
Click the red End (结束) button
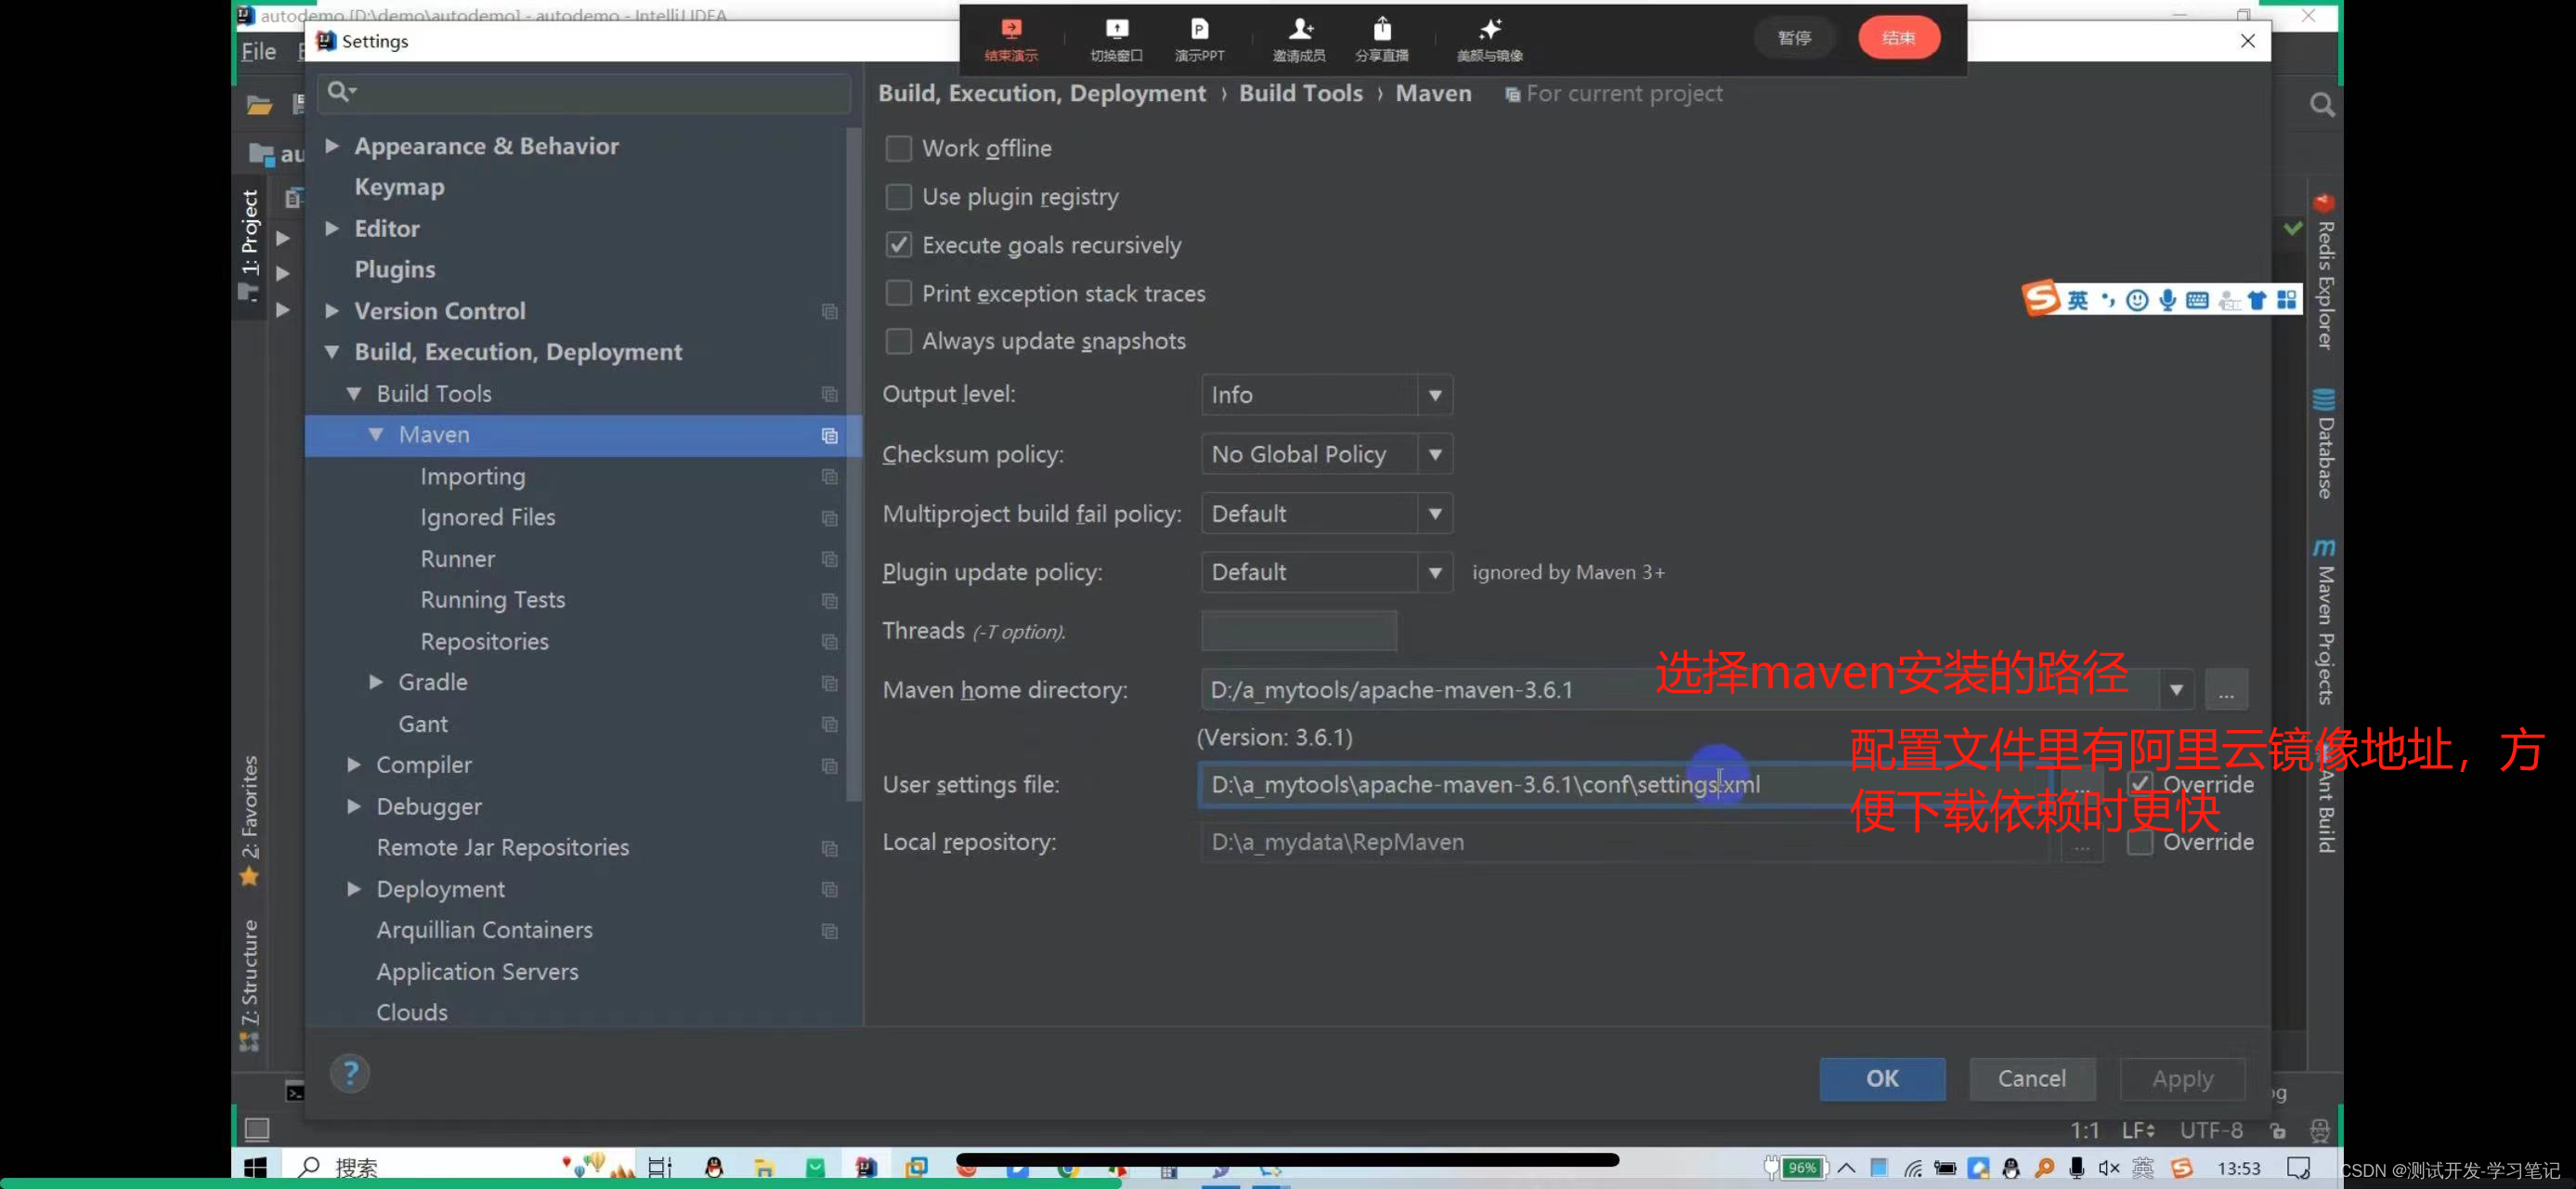click(1898, 38)
